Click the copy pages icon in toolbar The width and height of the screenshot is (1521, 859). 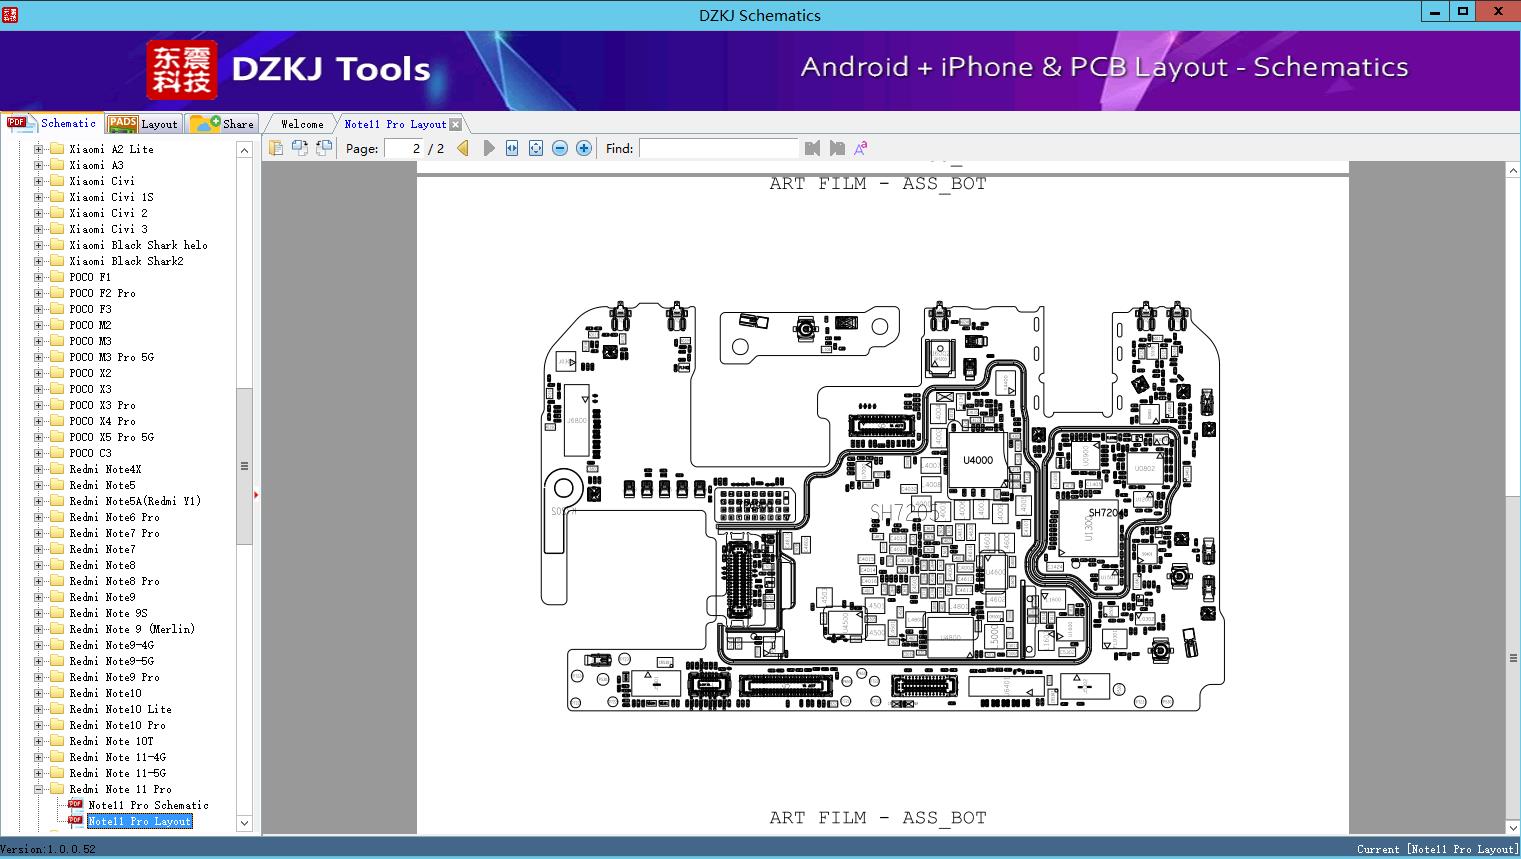[276, 148]
